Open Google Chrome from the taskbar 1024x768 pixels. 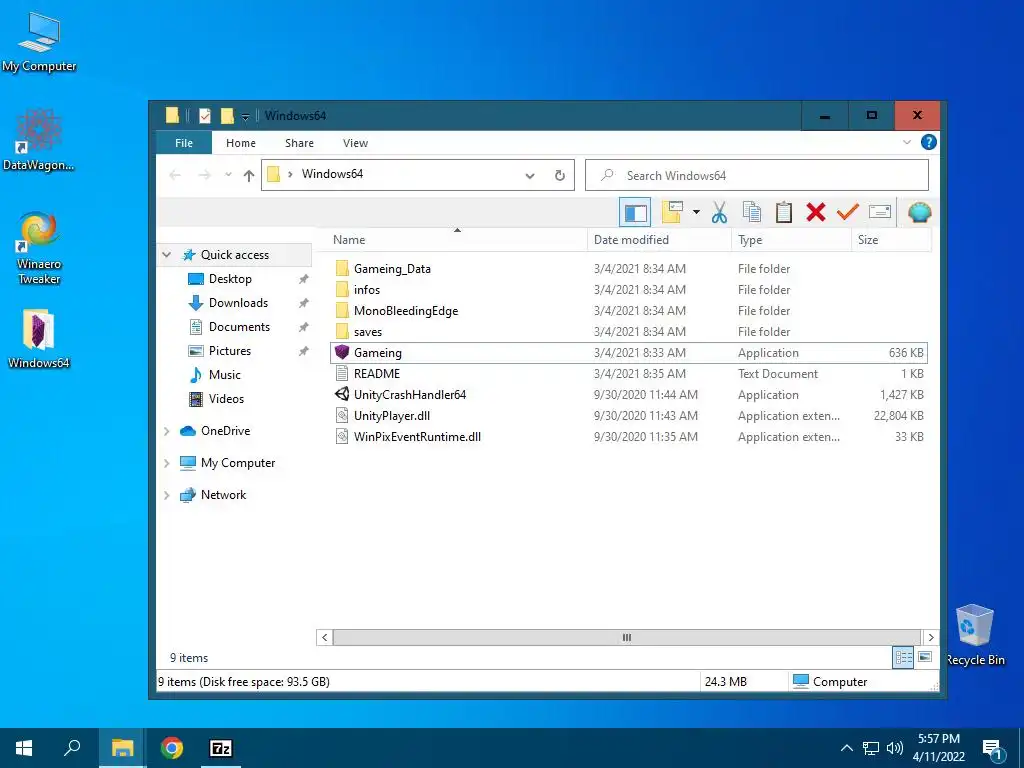pos(172,748)
